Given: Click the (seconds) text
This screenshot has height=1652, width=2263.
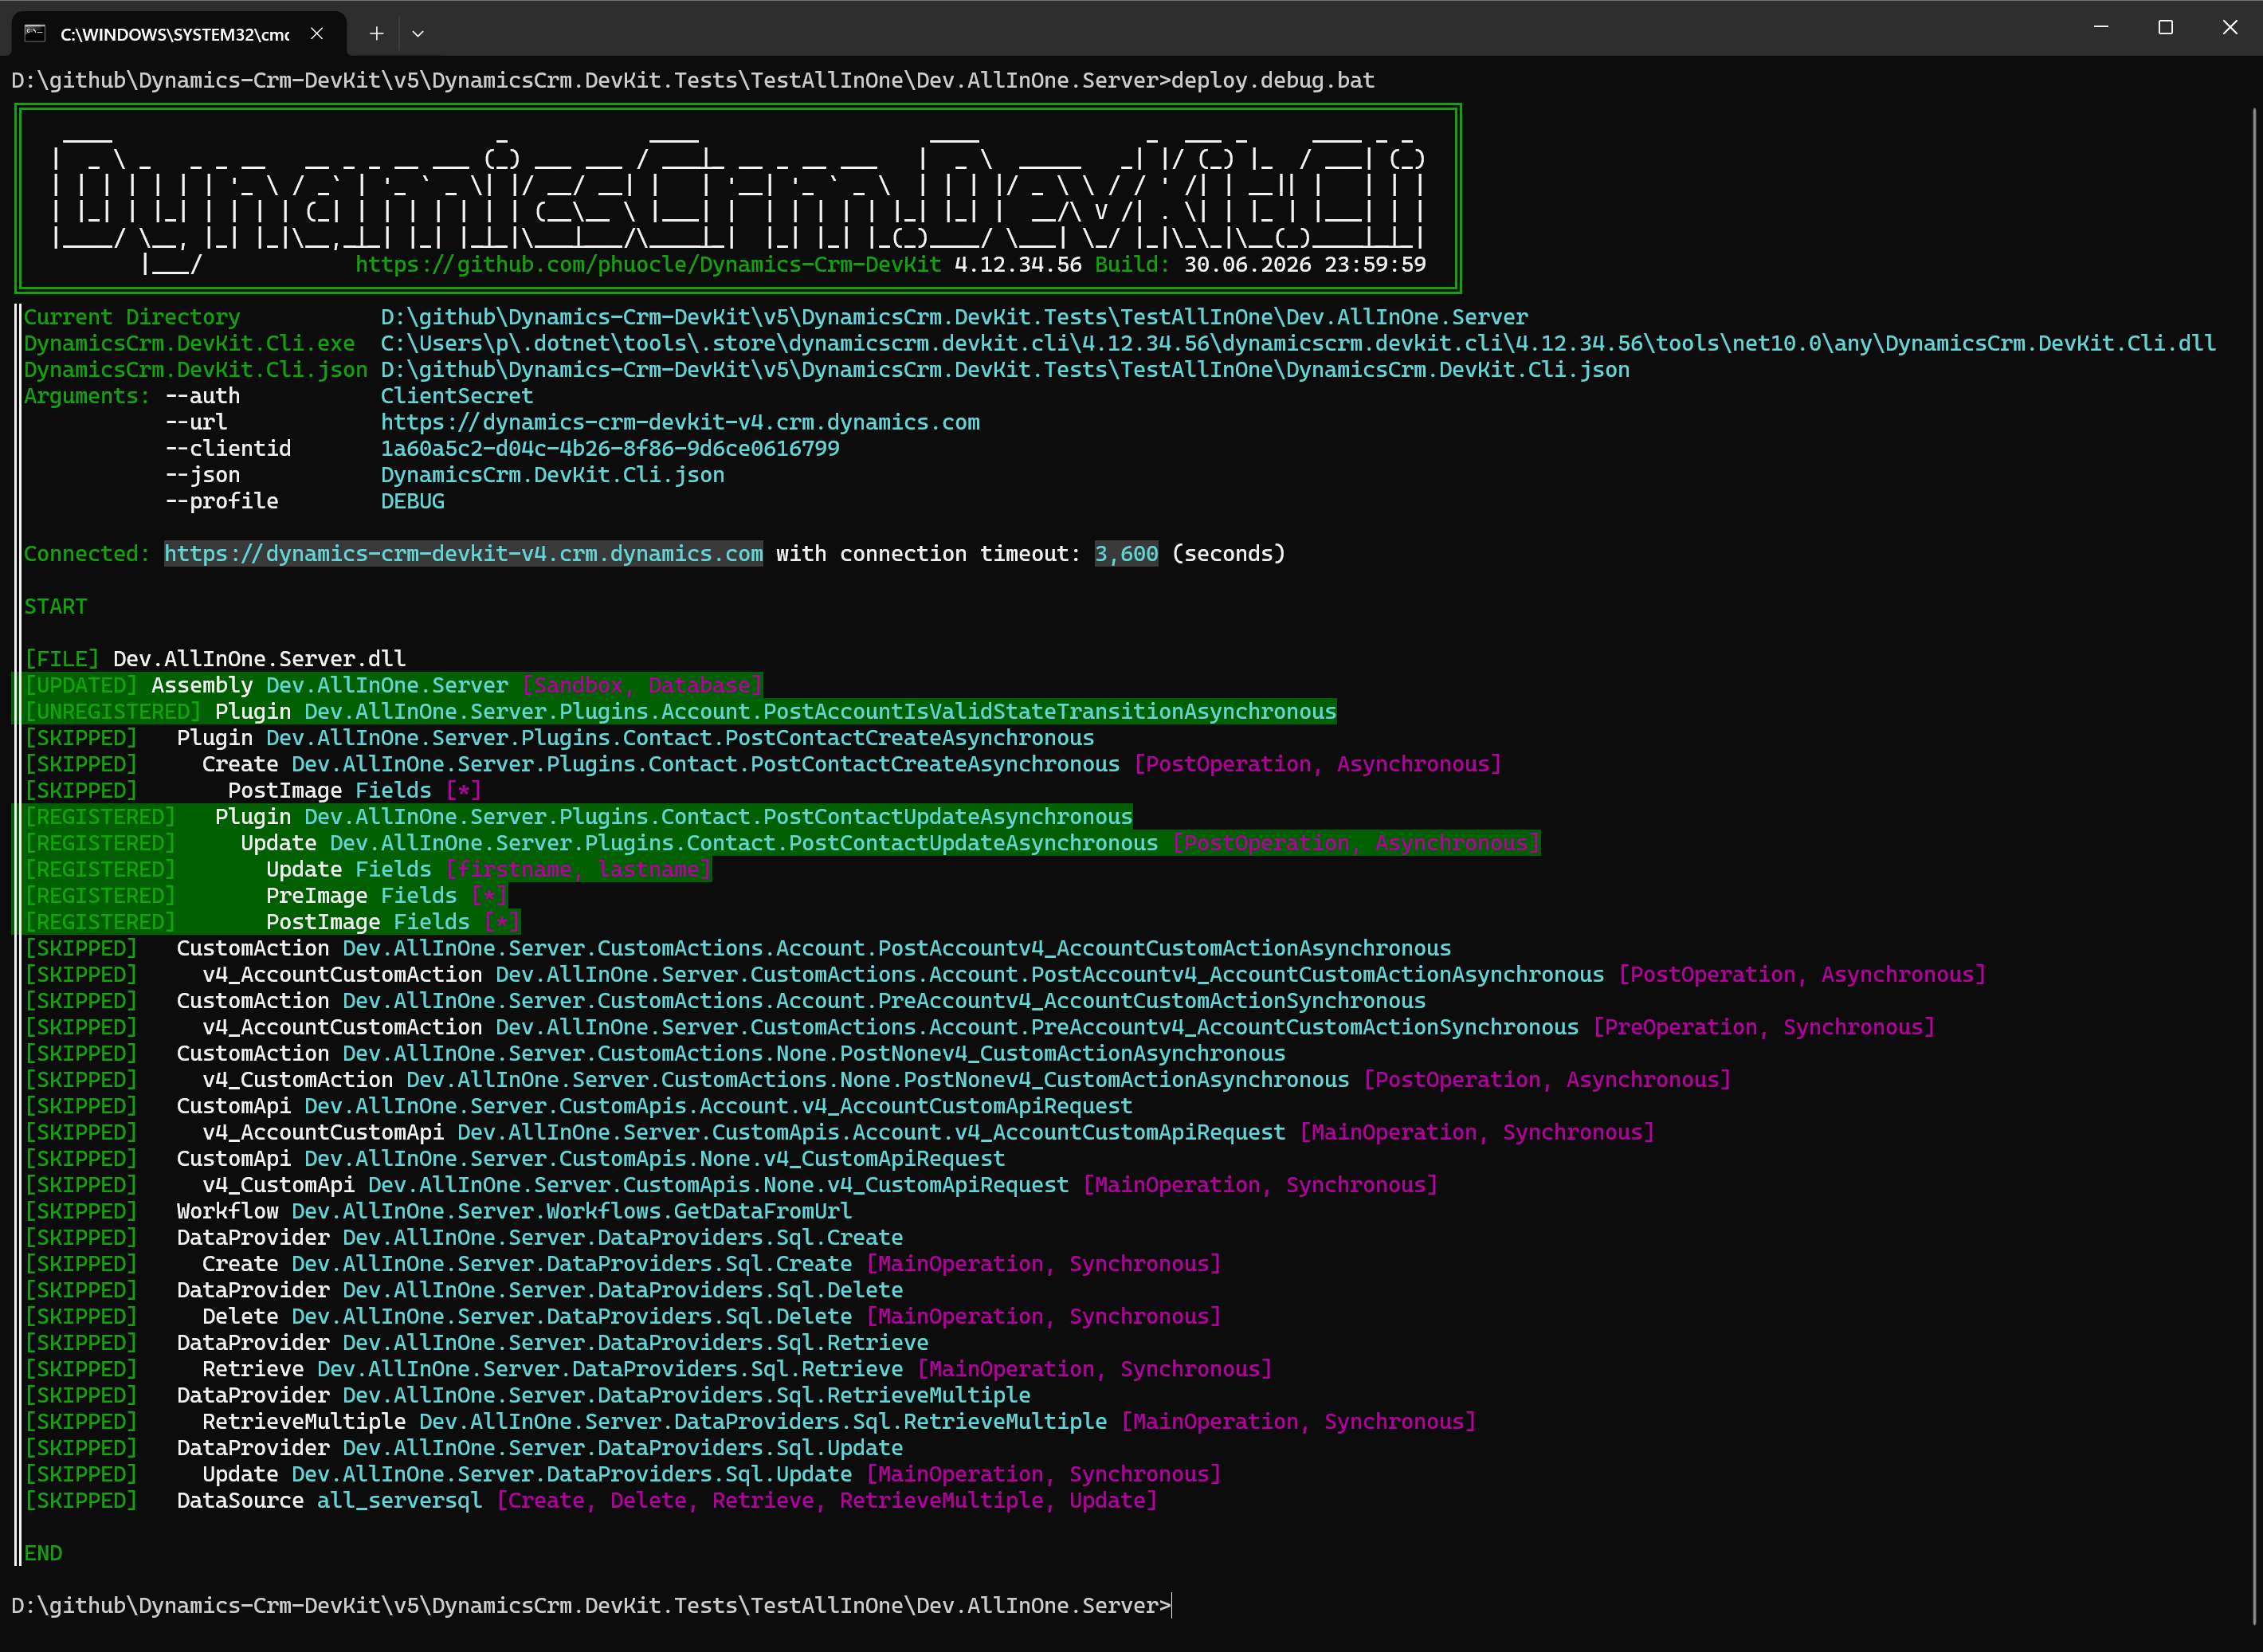Looking at the screenshot, I should click(1228, 553).
